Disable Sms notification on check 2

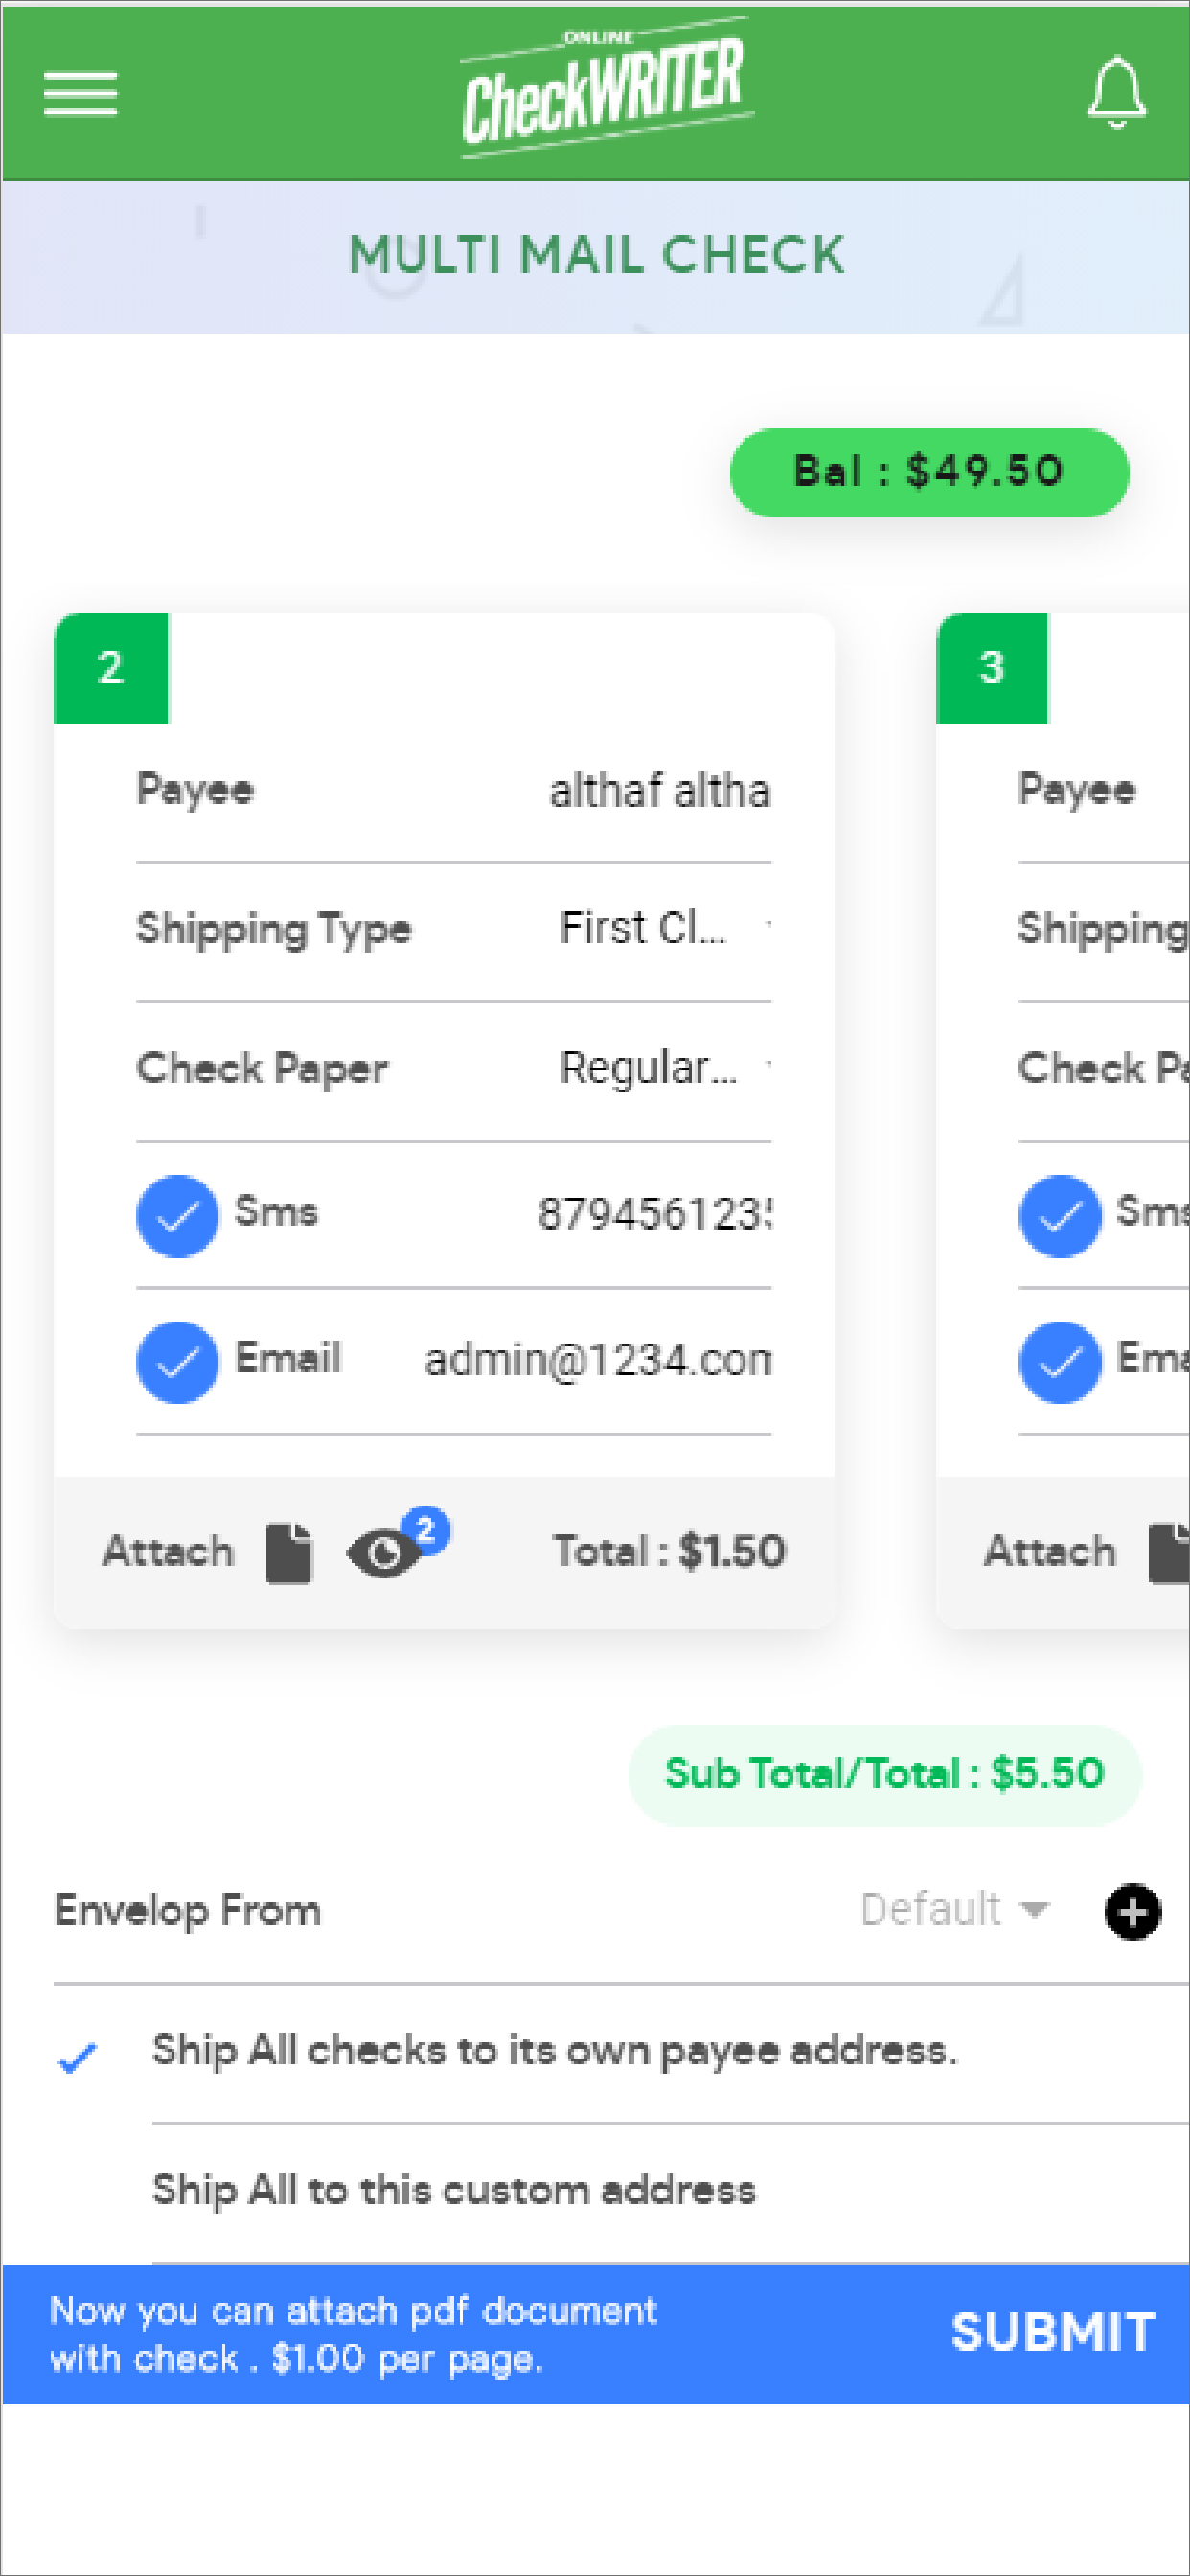[x=177, y=1216]
